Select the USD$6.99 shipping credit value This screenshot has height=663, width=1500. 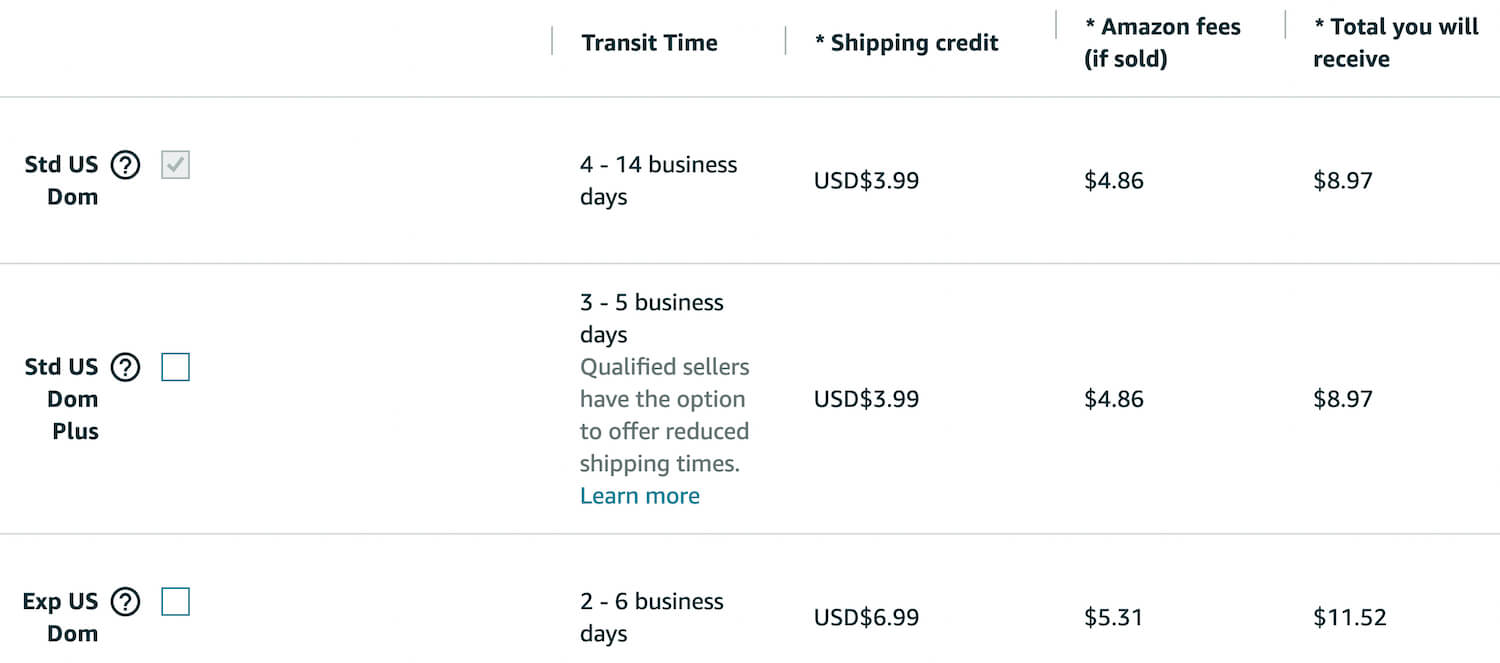(x=867, y=617)
